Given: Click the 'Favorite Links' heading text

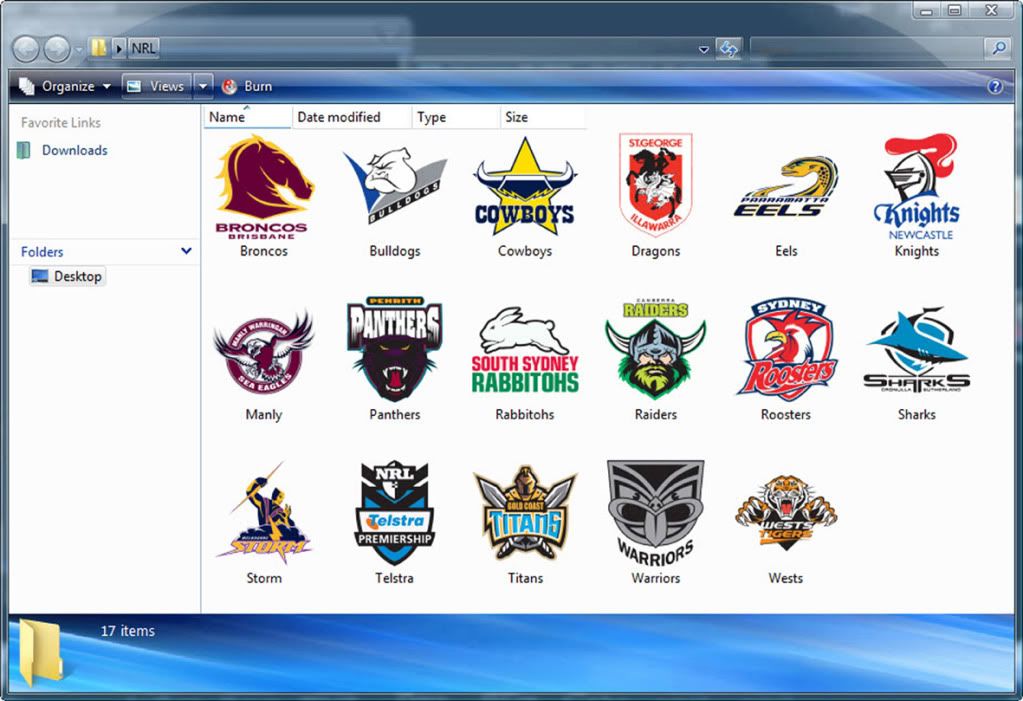Looking at the screenshot, I should click(61, 123).
